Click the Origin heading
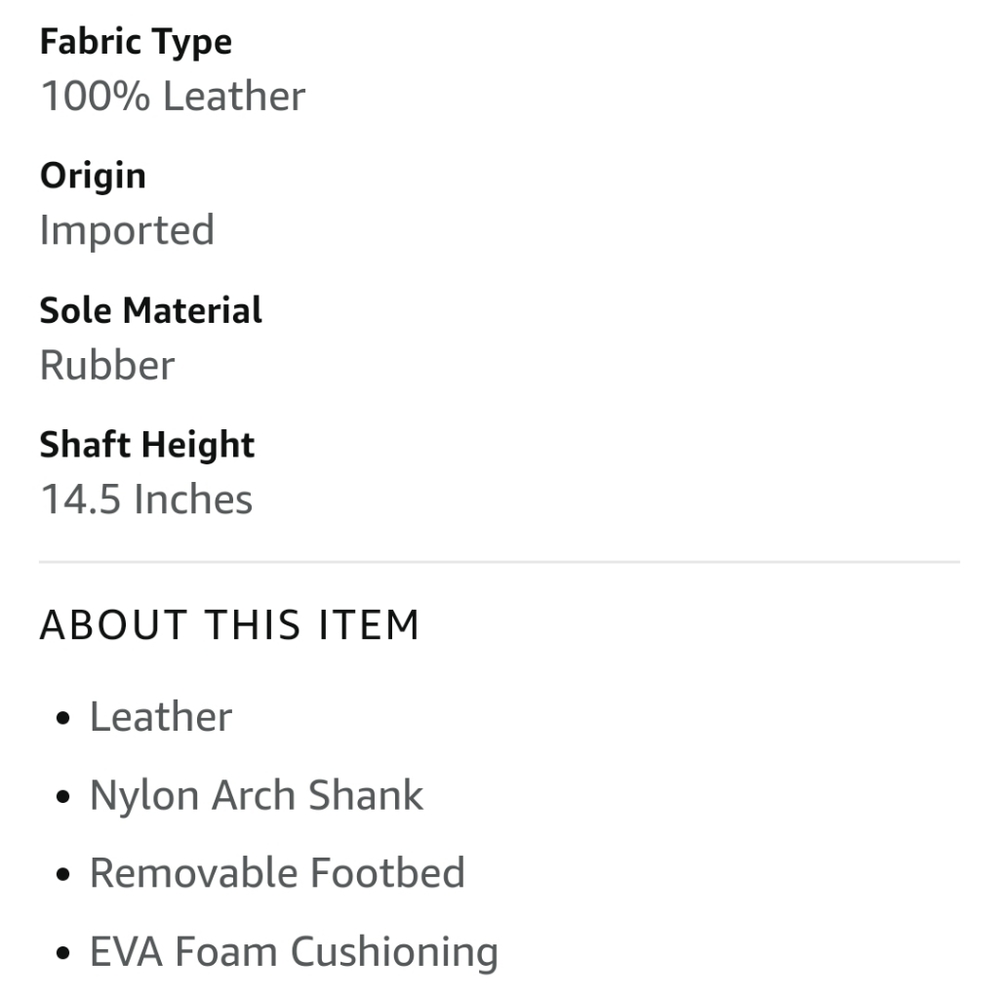This screenshot has width=999, height=1000. click(93, 177)
